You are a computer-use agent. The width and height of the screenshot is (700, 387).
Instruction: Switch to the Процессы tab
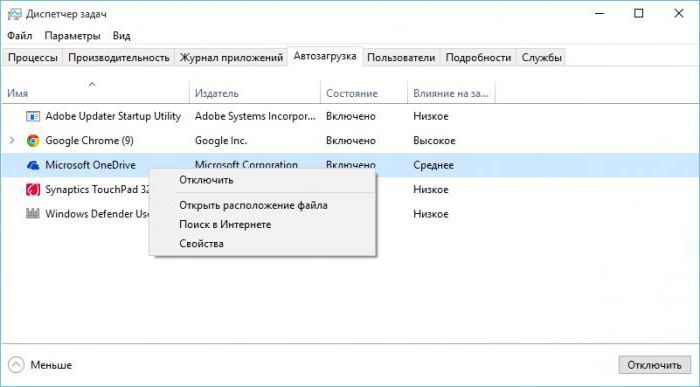tap(33, 58)
